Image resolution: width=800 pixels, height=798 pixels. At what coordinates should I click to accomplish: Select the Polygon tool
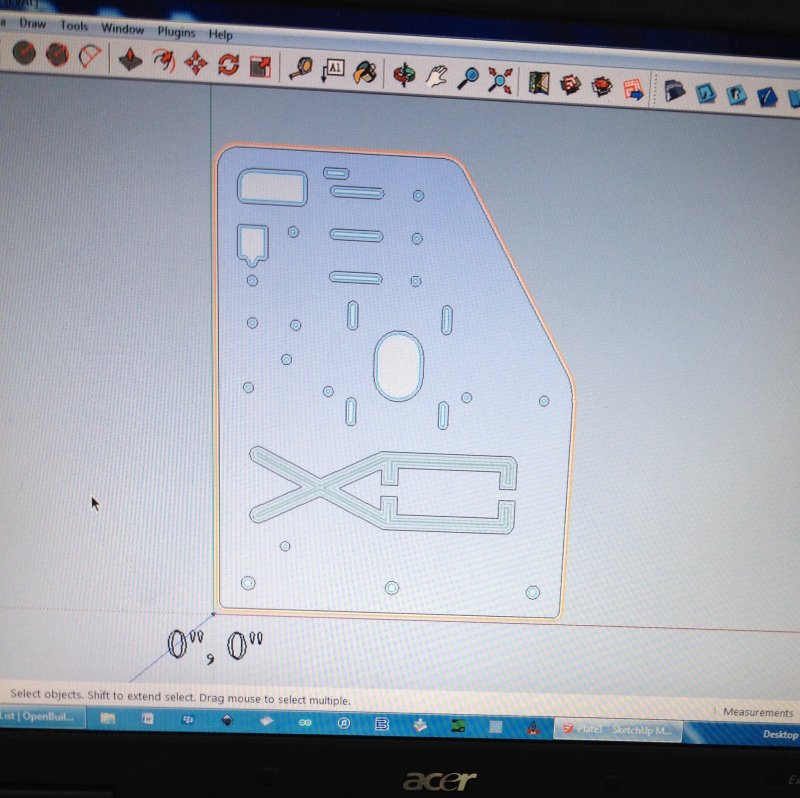tap(57, 54)
